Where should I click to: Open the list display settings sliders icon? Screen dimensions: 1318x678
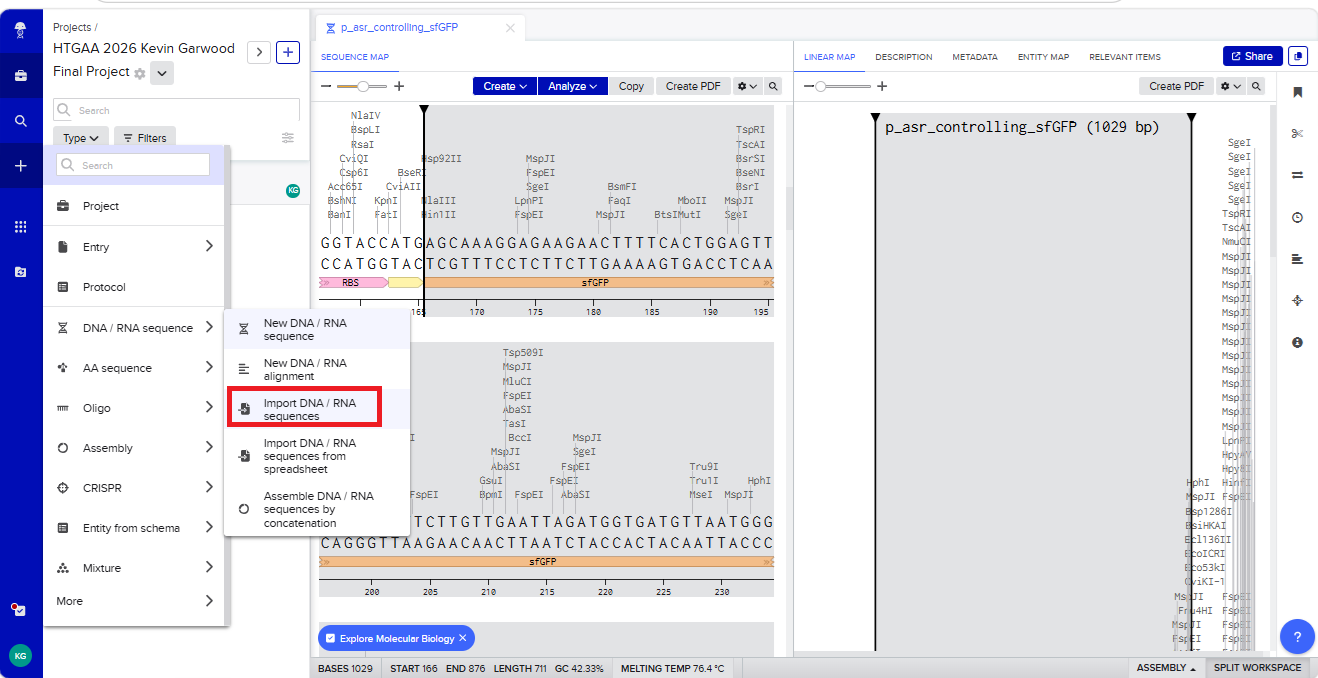pyautogui.click(x=288, y=138)
